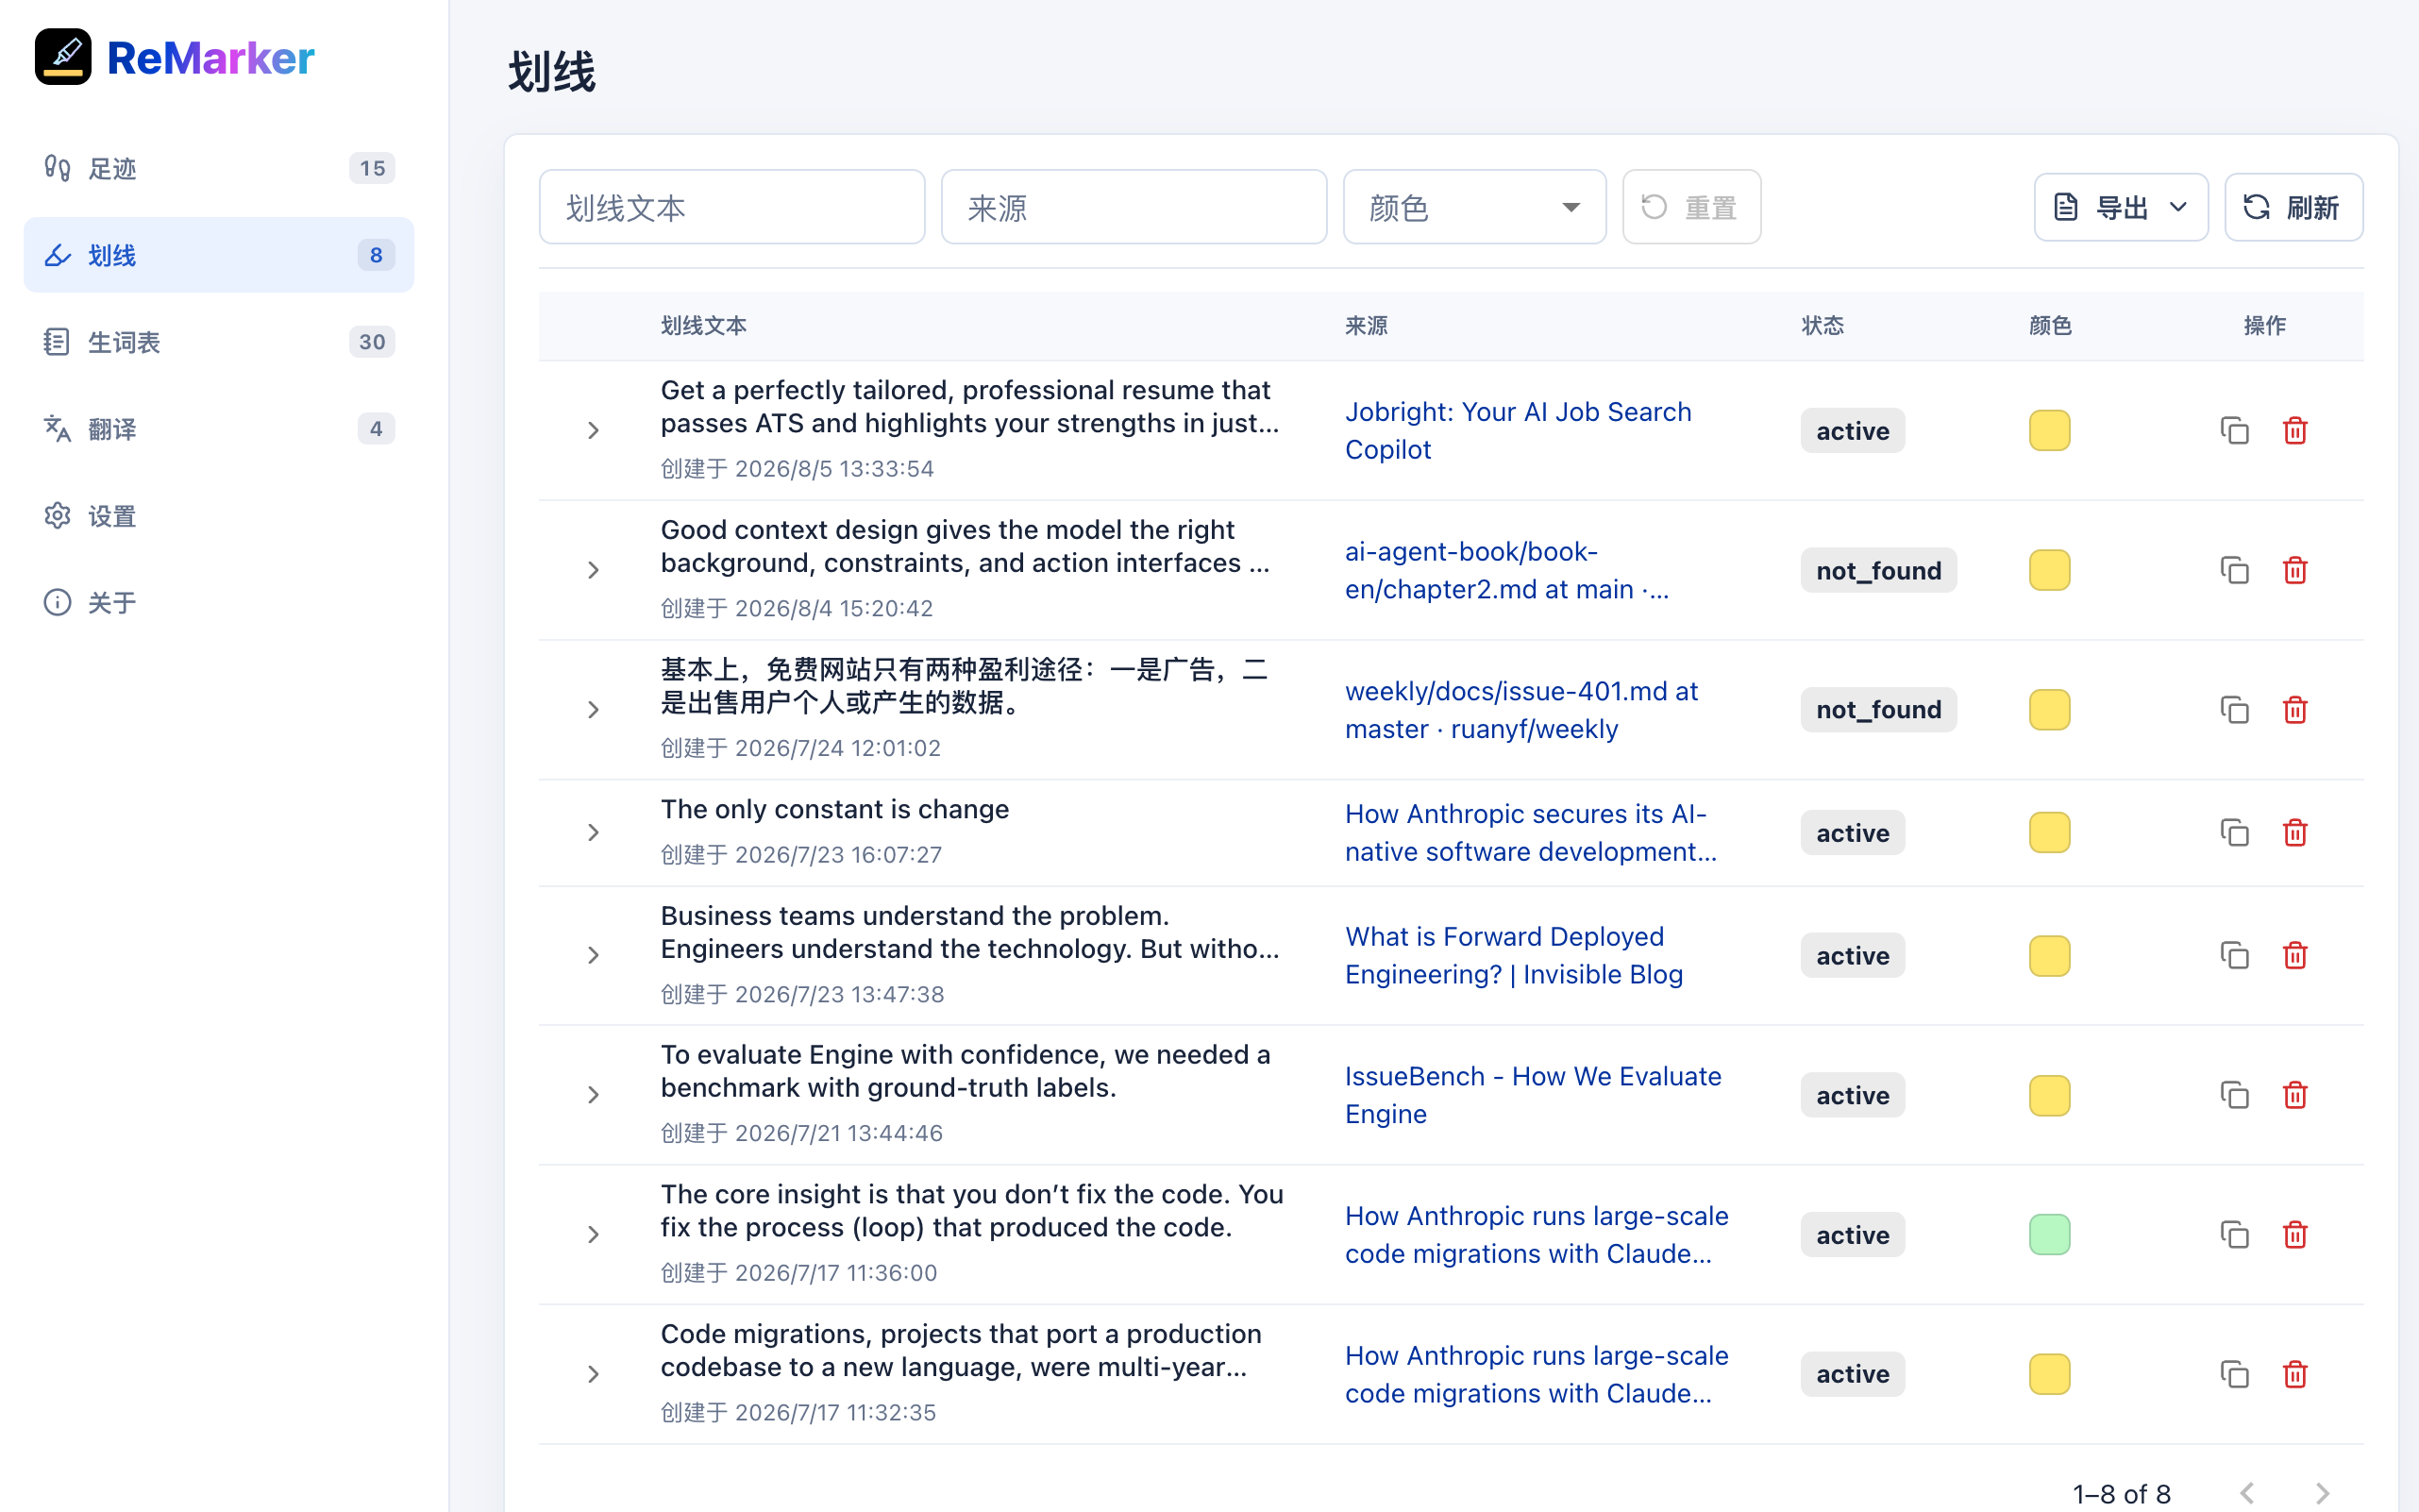
Task: Delete the '基本上，免费网站' highlight
Action: pyautogui.click(x=2295, y=710)
